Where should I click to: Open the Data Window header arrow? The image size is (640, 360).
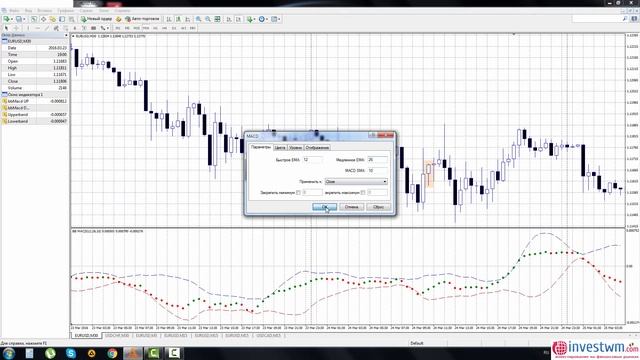(66, 36)
